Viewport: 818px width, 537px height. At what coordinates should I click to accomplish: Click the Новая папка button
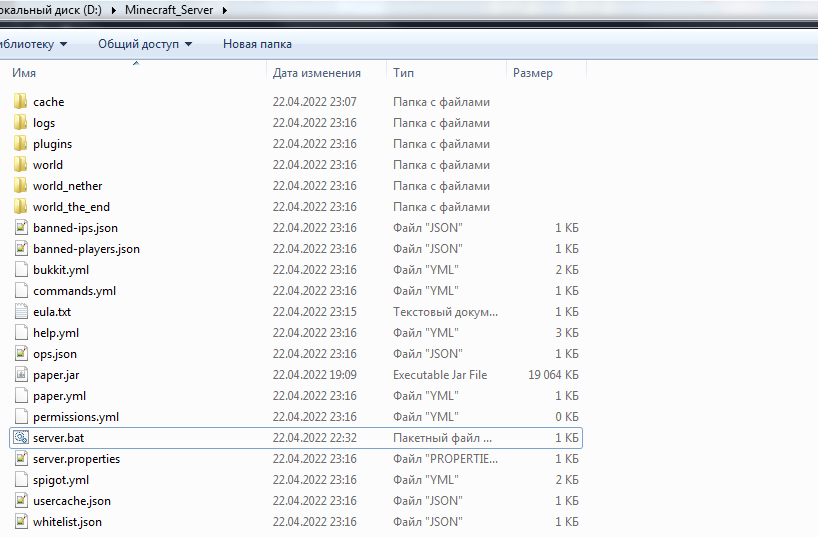pyautogui.click(x=257, y=44)
